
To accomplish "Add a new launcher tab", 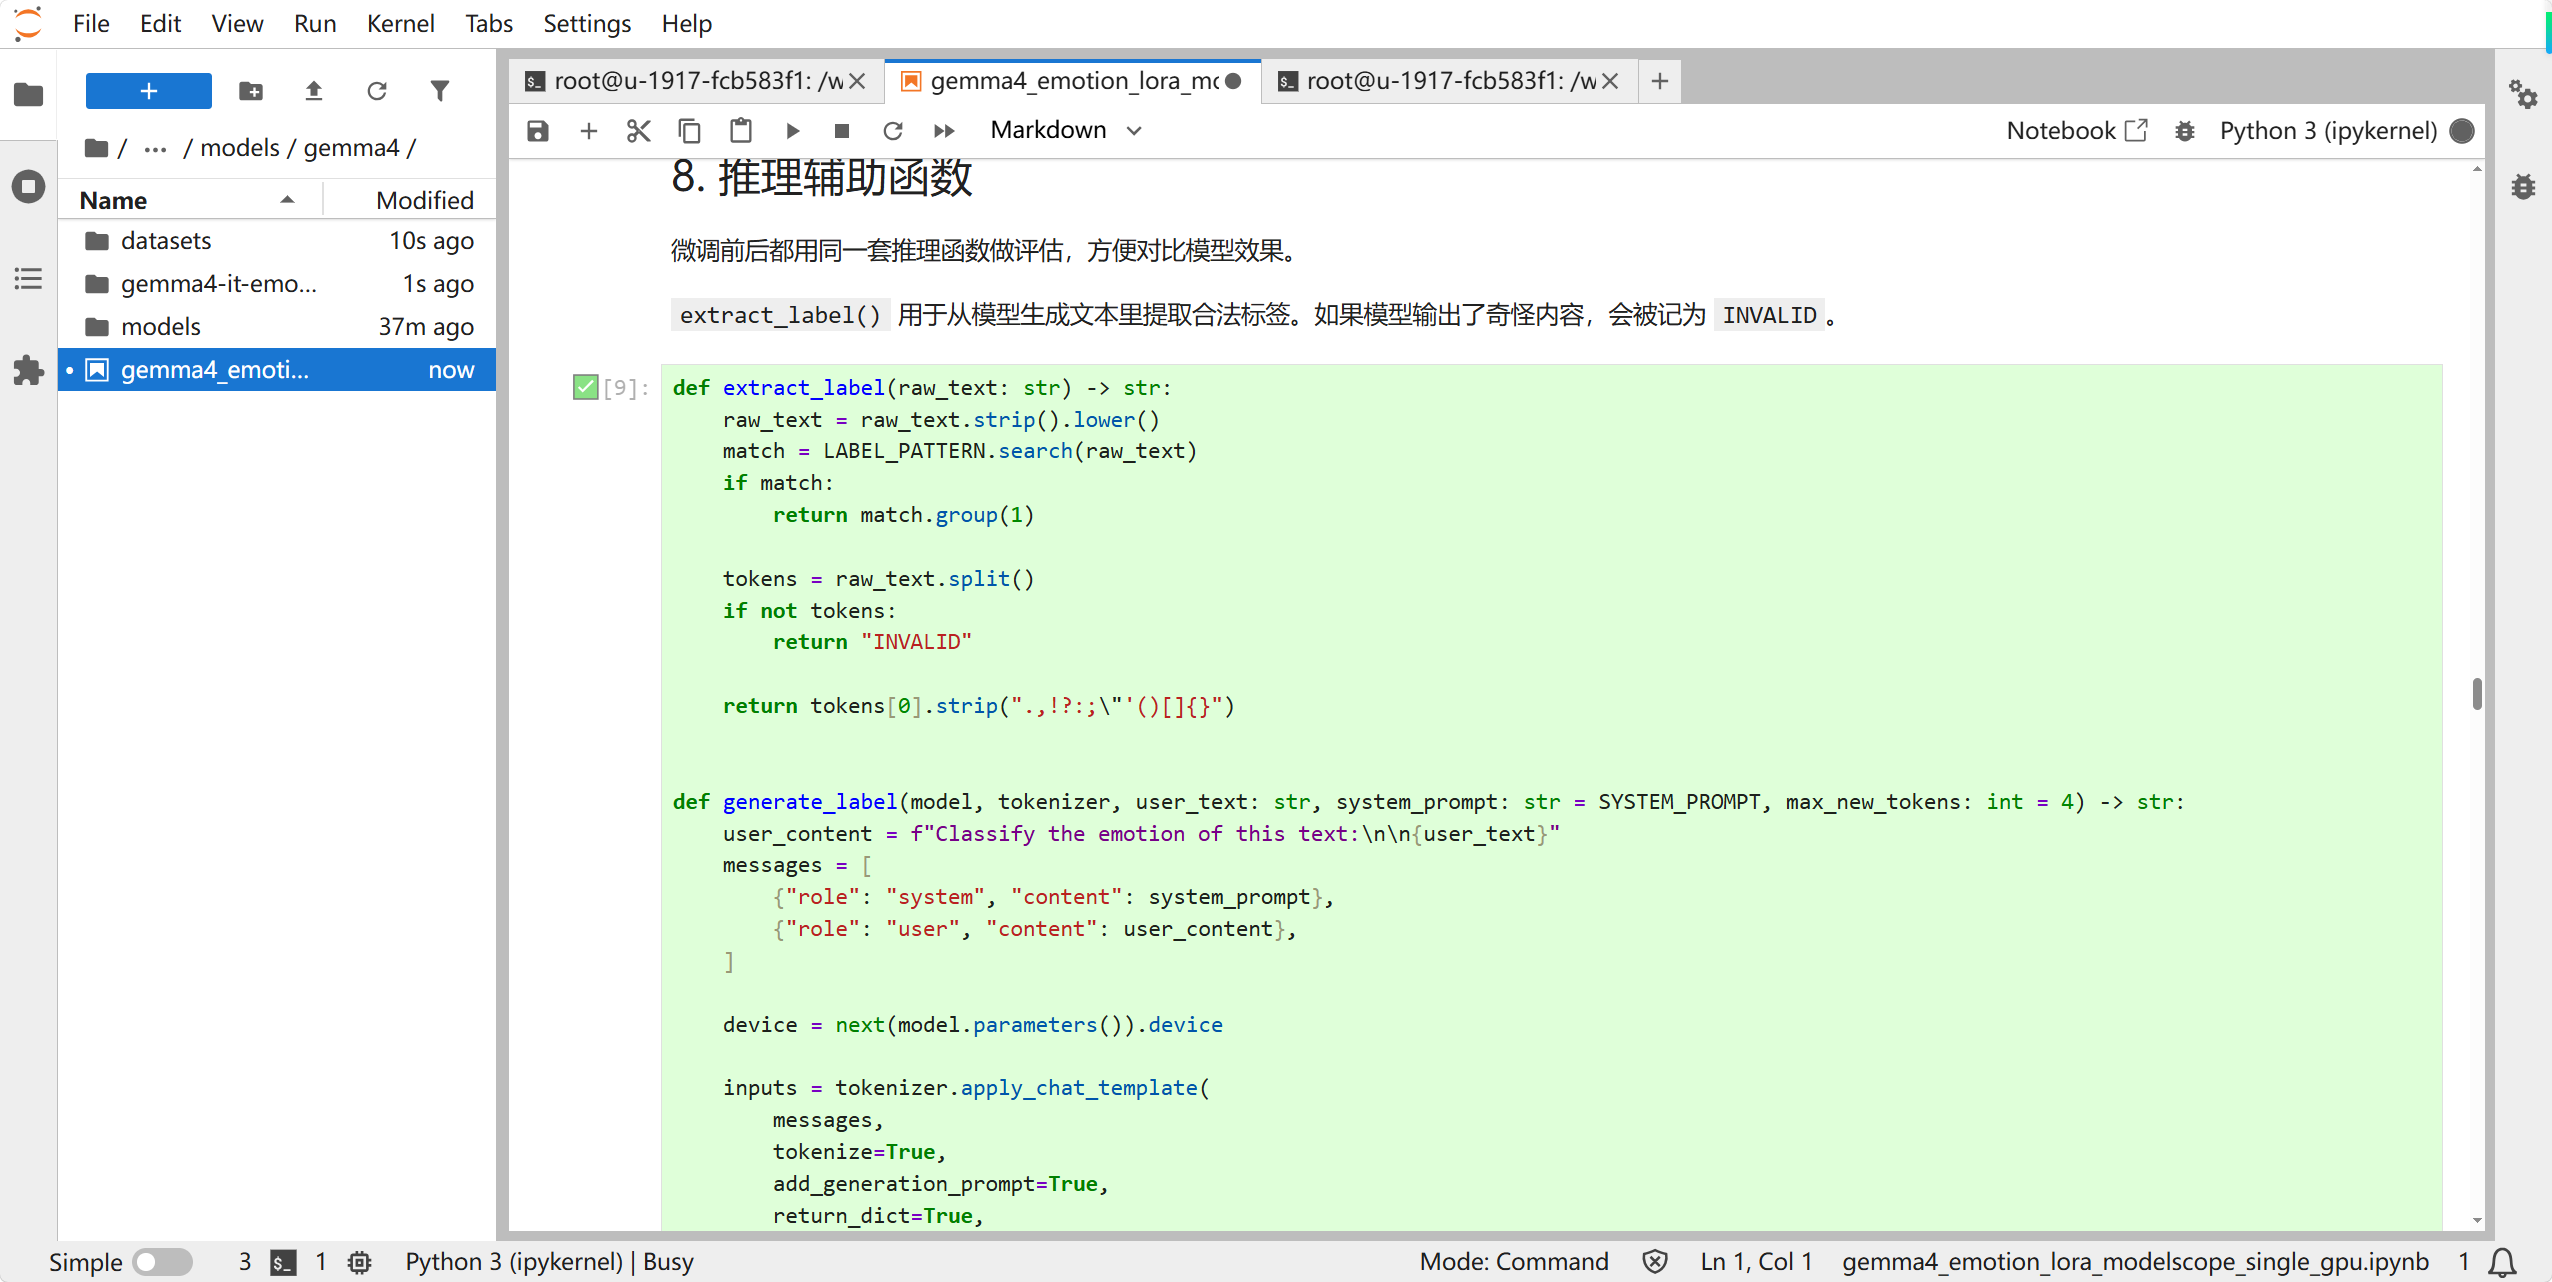I will [1660, 81].
